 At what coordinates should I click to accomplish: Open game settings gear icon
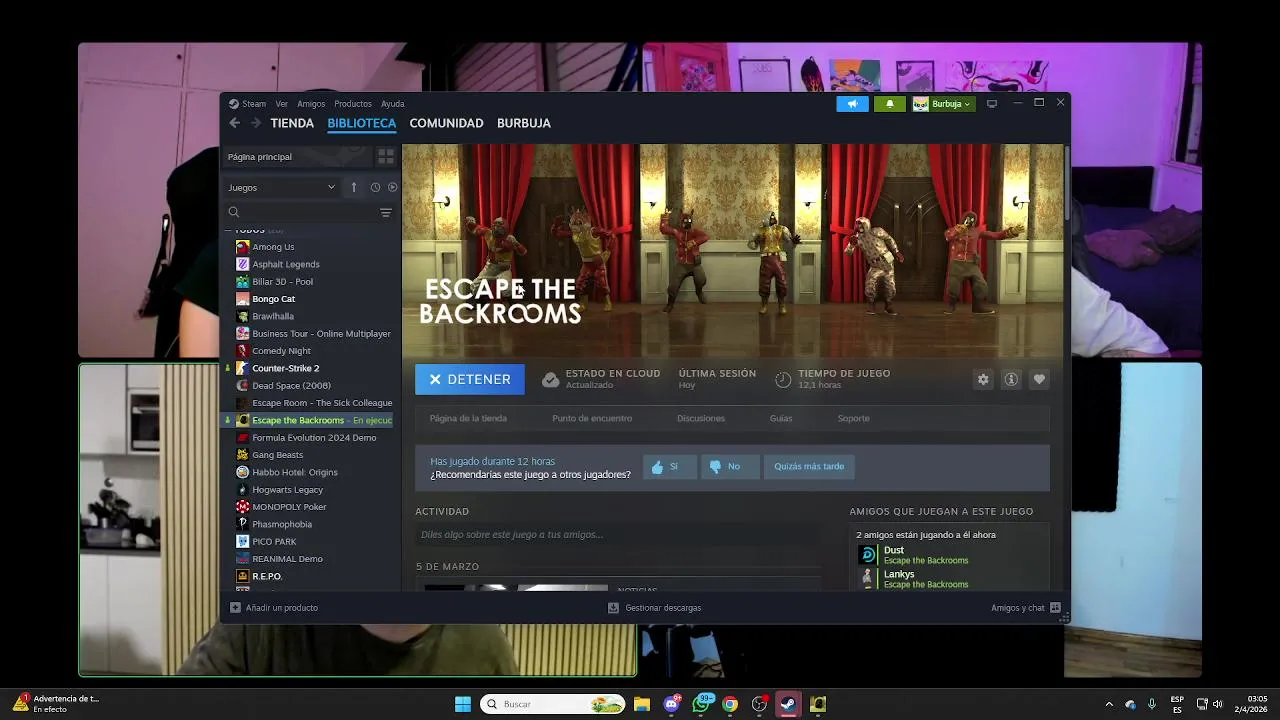[983, 379]
